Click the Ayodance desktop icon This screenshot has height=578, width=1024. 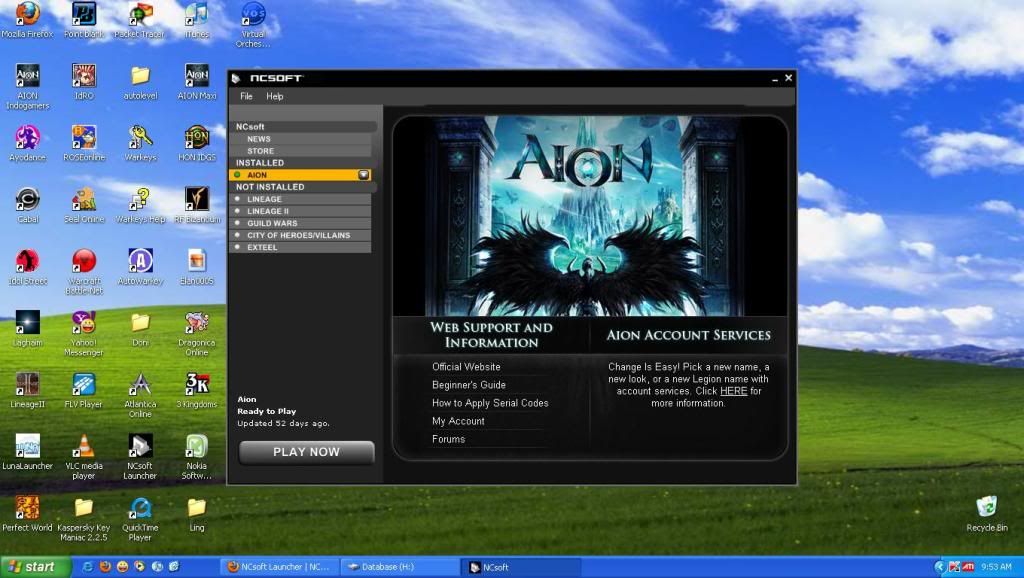(x=27, y=143)
